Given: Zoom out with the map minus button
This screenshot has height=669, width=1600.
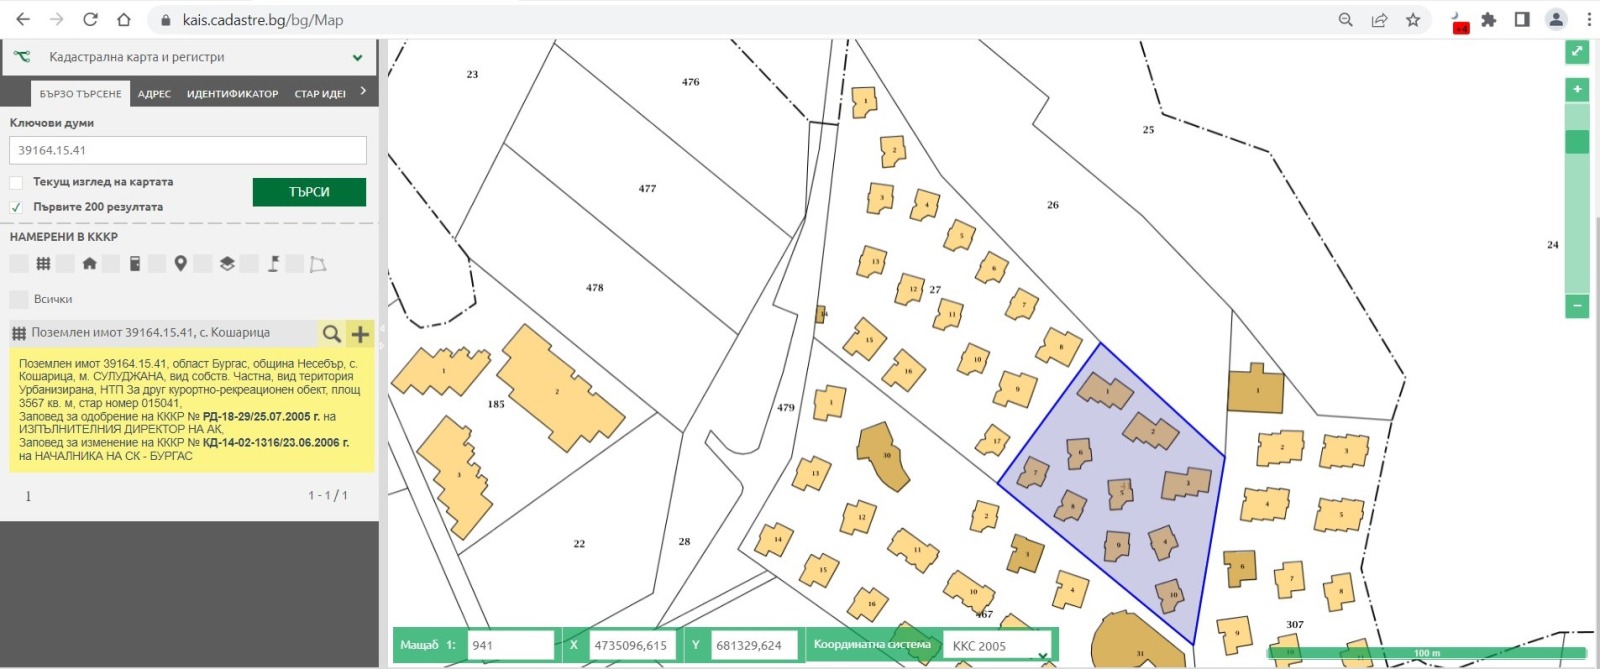Looking at the screenshot, I should pyautogui.click(x=1576, y=306).
